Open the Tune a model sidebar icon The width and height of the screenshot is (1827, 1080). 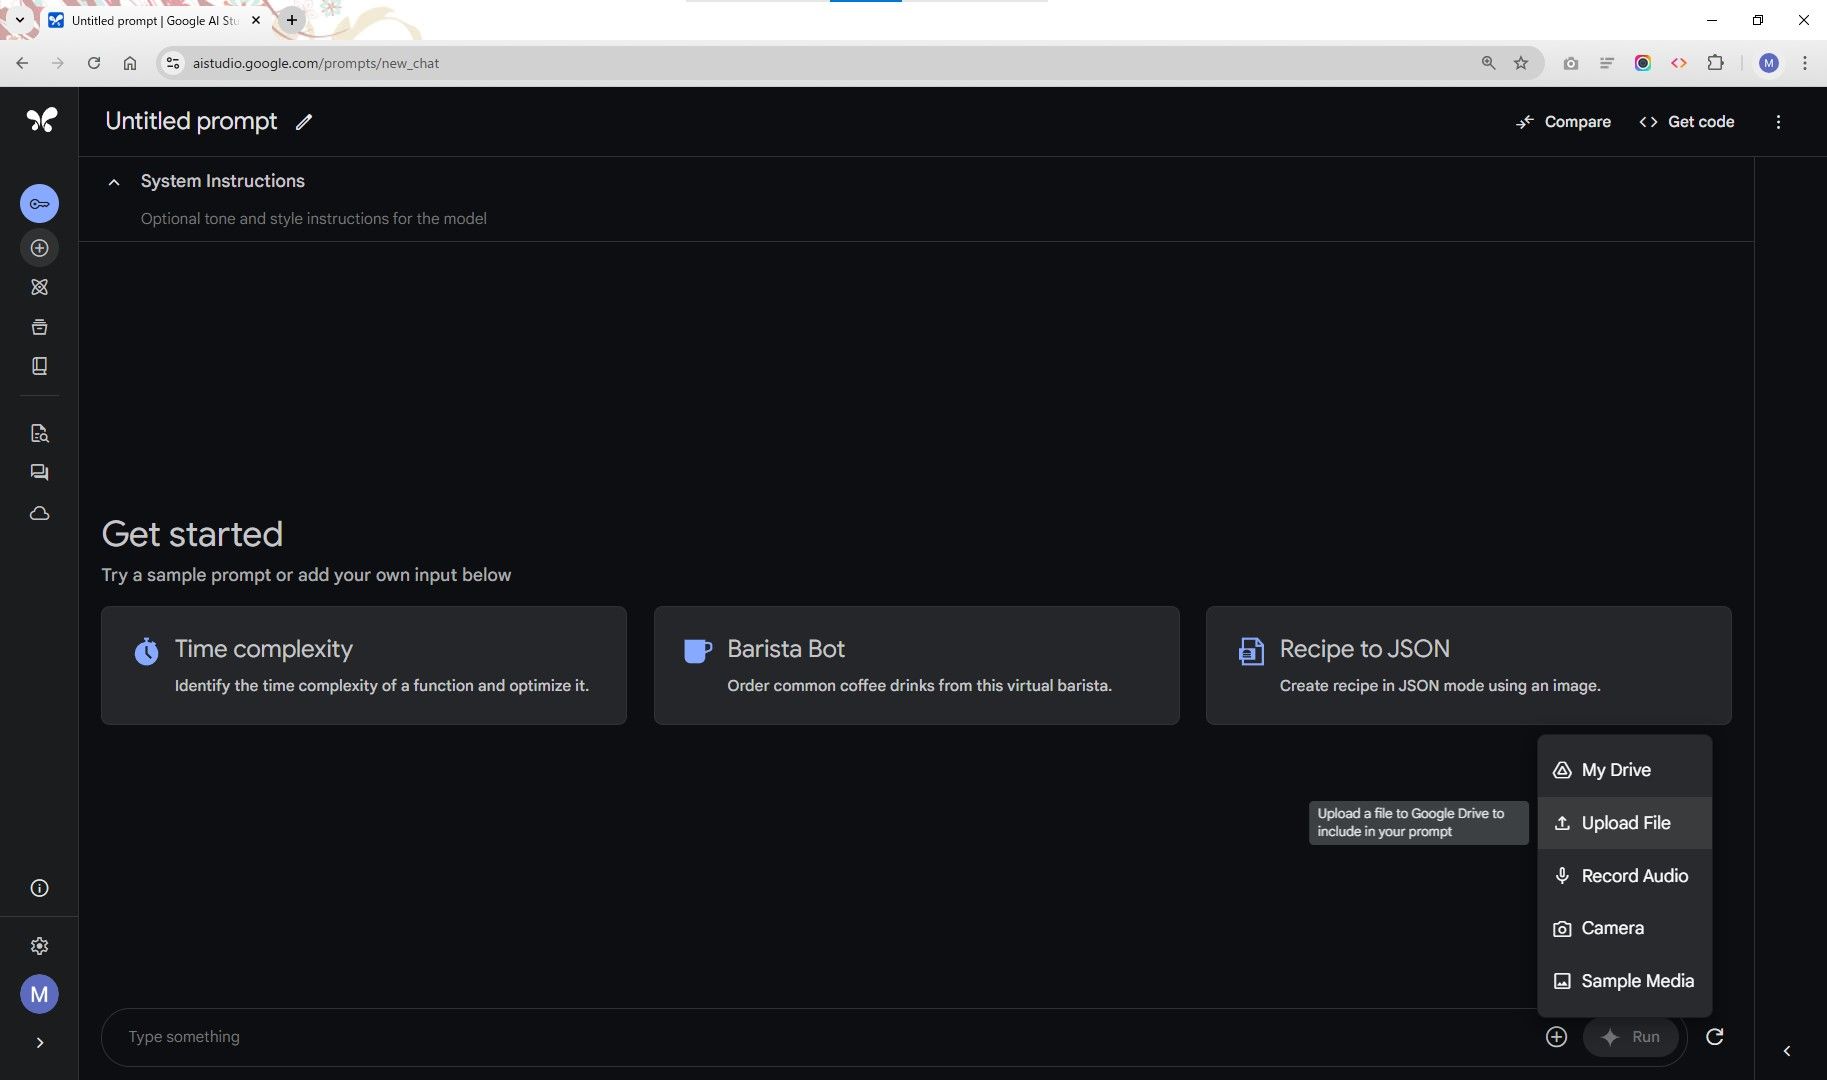coord(39,287)
